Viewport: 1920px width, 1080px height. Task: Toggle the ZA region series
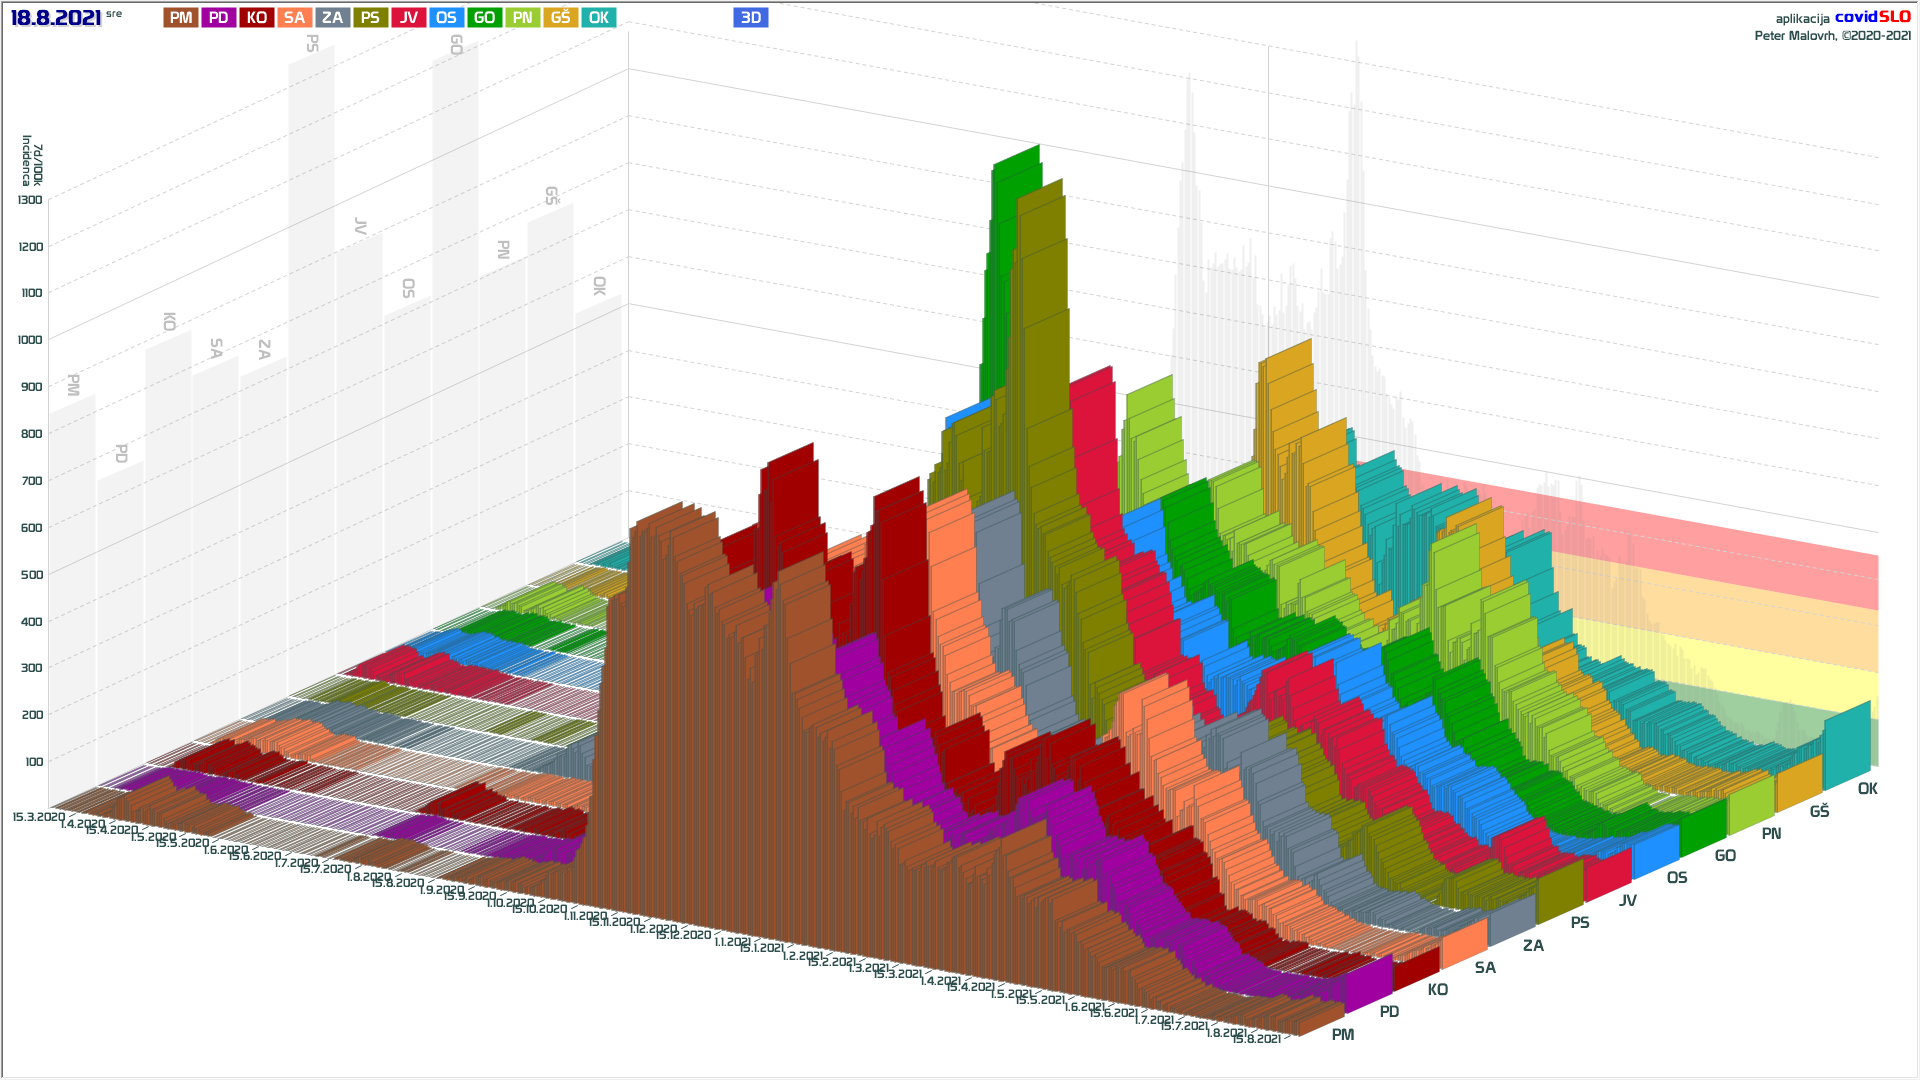tap(333, 18)
